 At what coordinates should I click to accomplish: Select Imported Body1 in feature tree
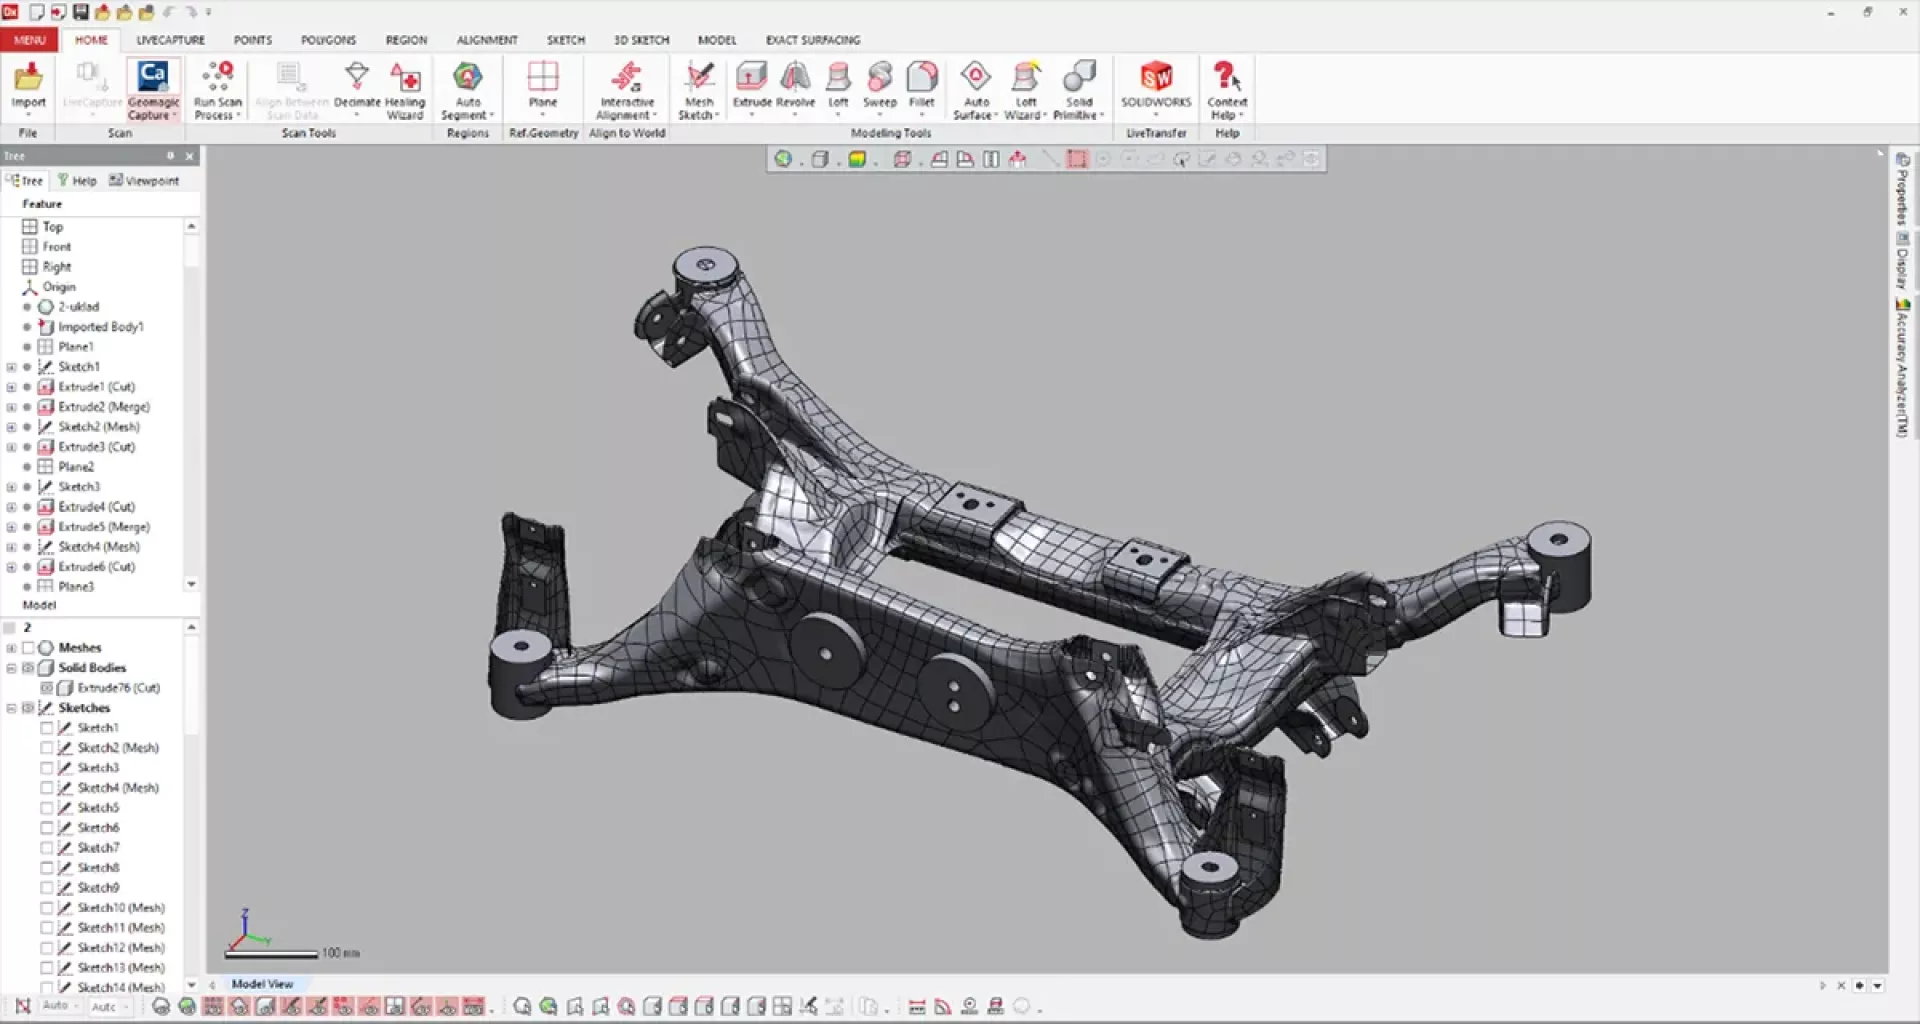click(x=100, y=327)
